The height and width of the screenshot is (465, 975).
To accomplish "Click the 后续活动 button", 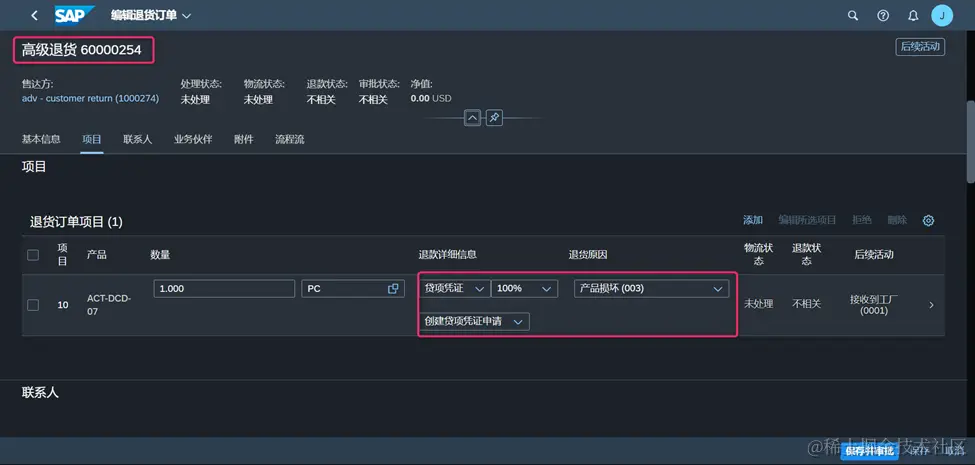I will pos(920,47).
